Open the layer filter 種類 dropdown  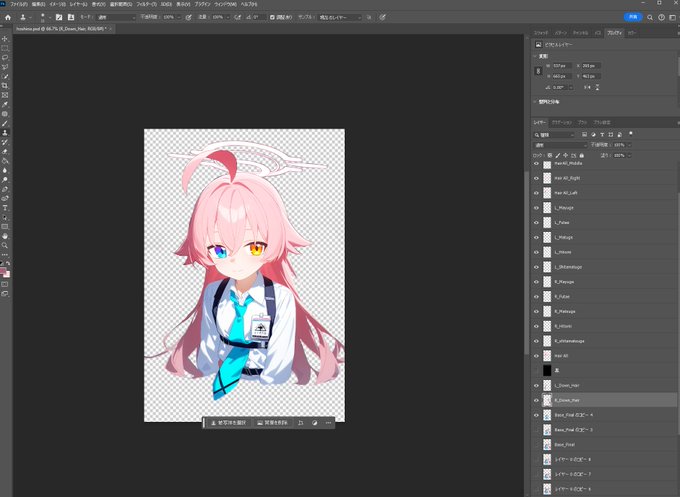[554, 135]
